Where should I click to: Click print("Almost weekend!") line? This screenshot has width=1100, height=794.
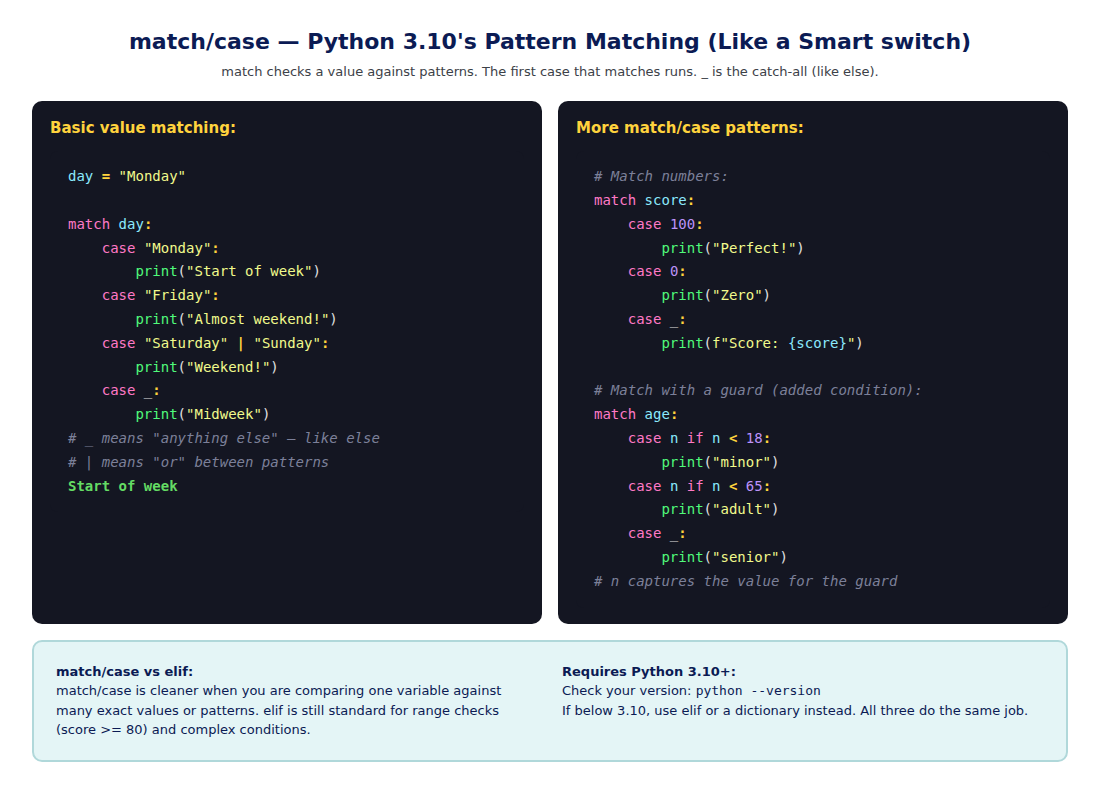tap(236, 319)
